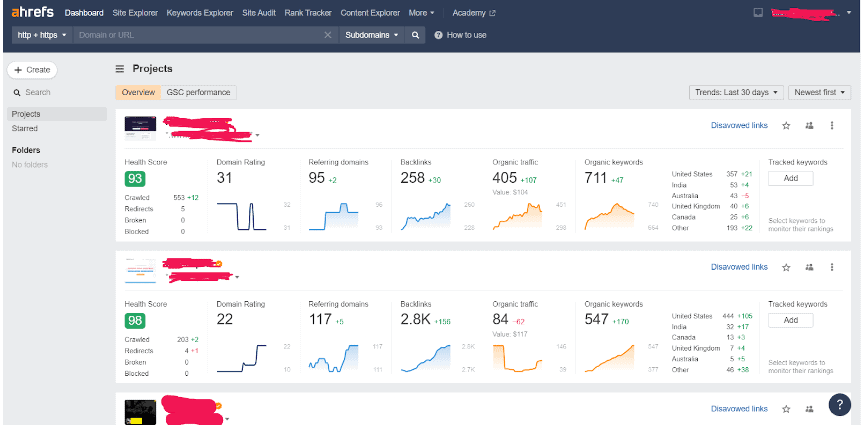Star the first project

tap(786, 126)
